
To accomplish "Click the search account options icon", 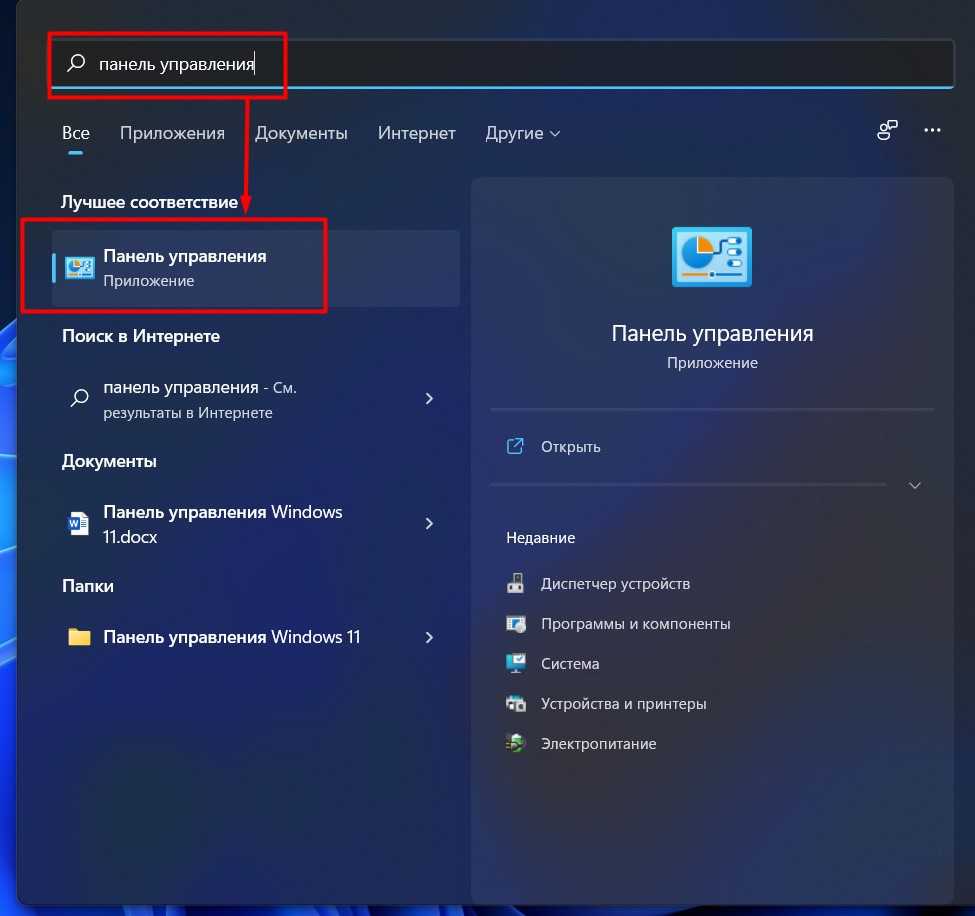I will click(887, 131).
